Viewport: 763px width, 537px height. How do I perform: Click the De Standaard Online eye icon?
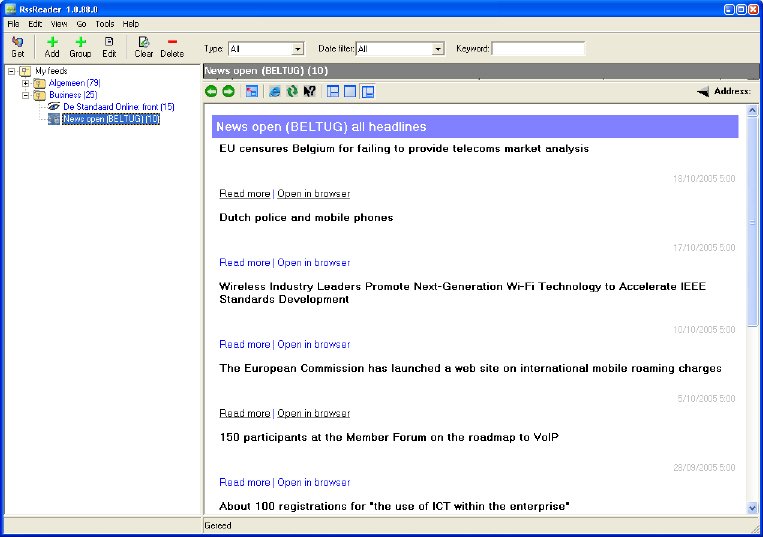pos(54,107)
